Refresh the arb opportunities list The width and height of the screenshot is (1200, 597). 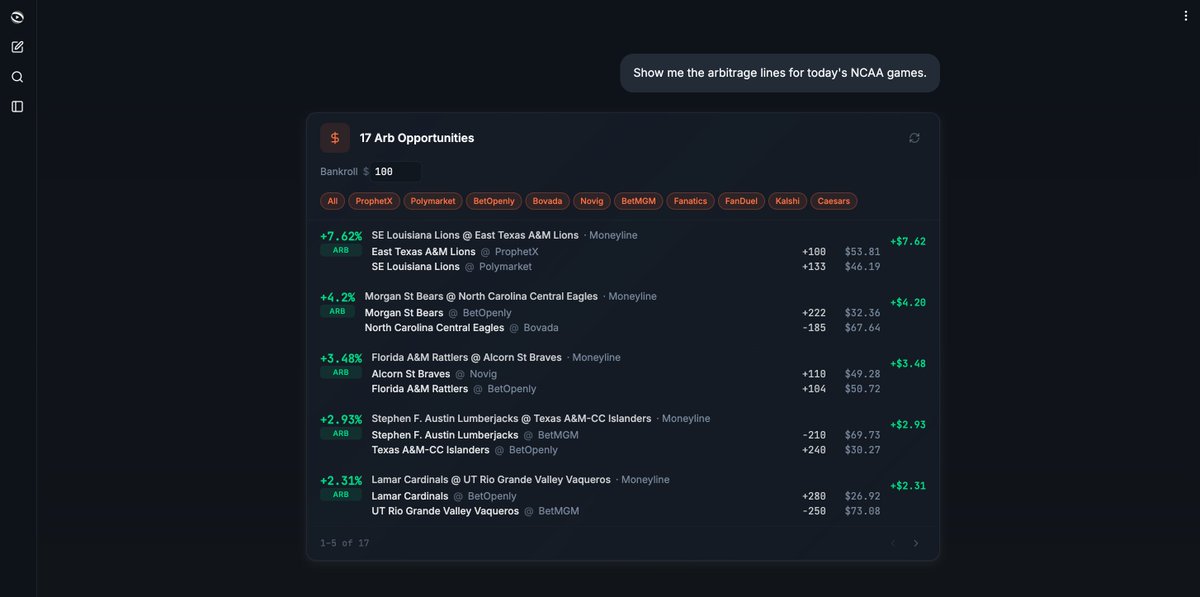click(914, 138)
